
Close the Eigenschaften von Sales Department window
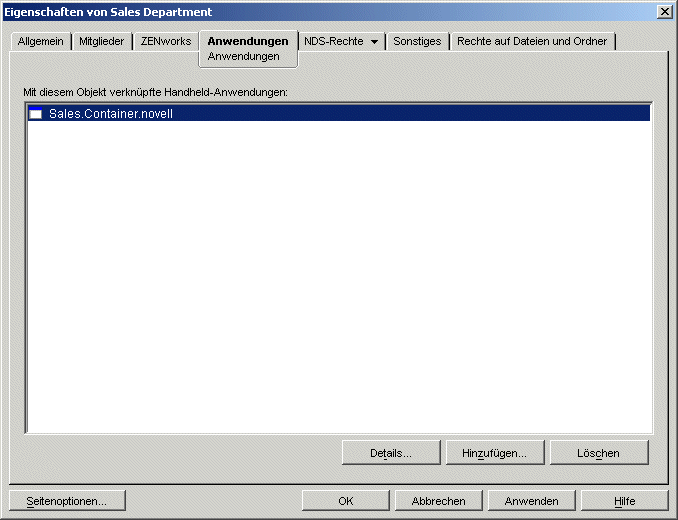coord(664,12)
